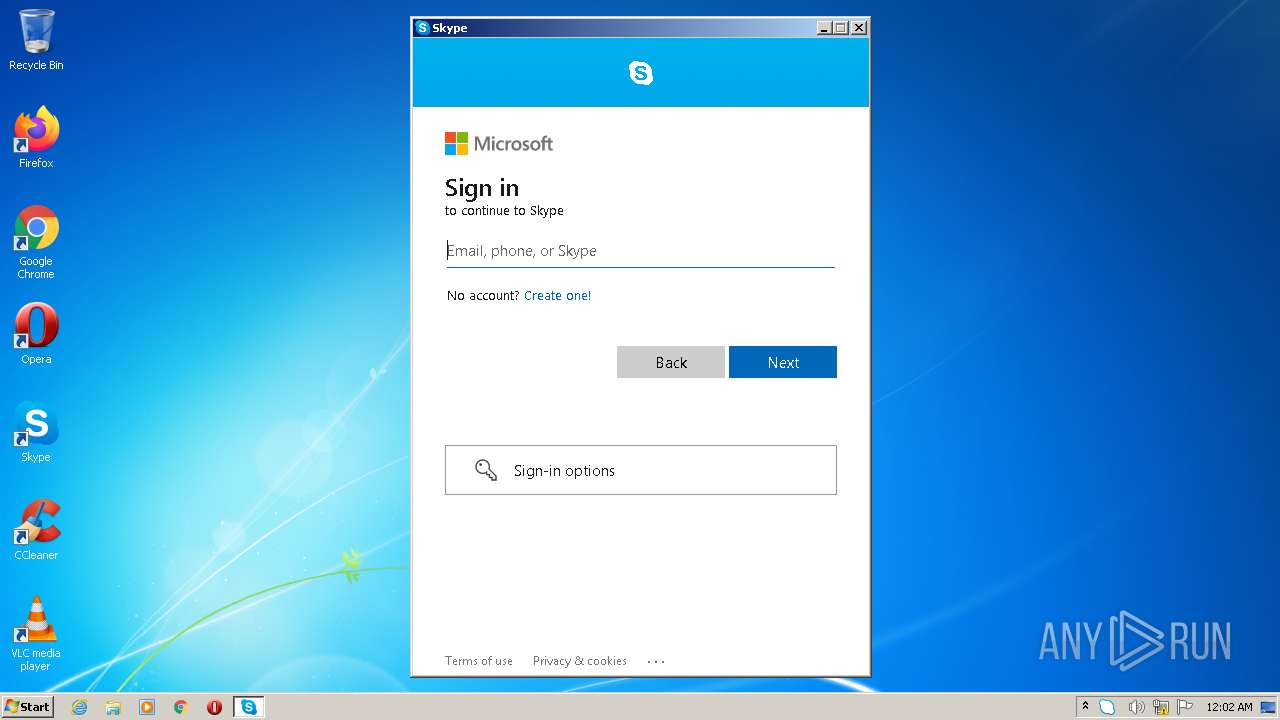The width and height of the screenshot is (1280, 720).
Task: Select VLC media player desktop icon
Action: (36, 634)
